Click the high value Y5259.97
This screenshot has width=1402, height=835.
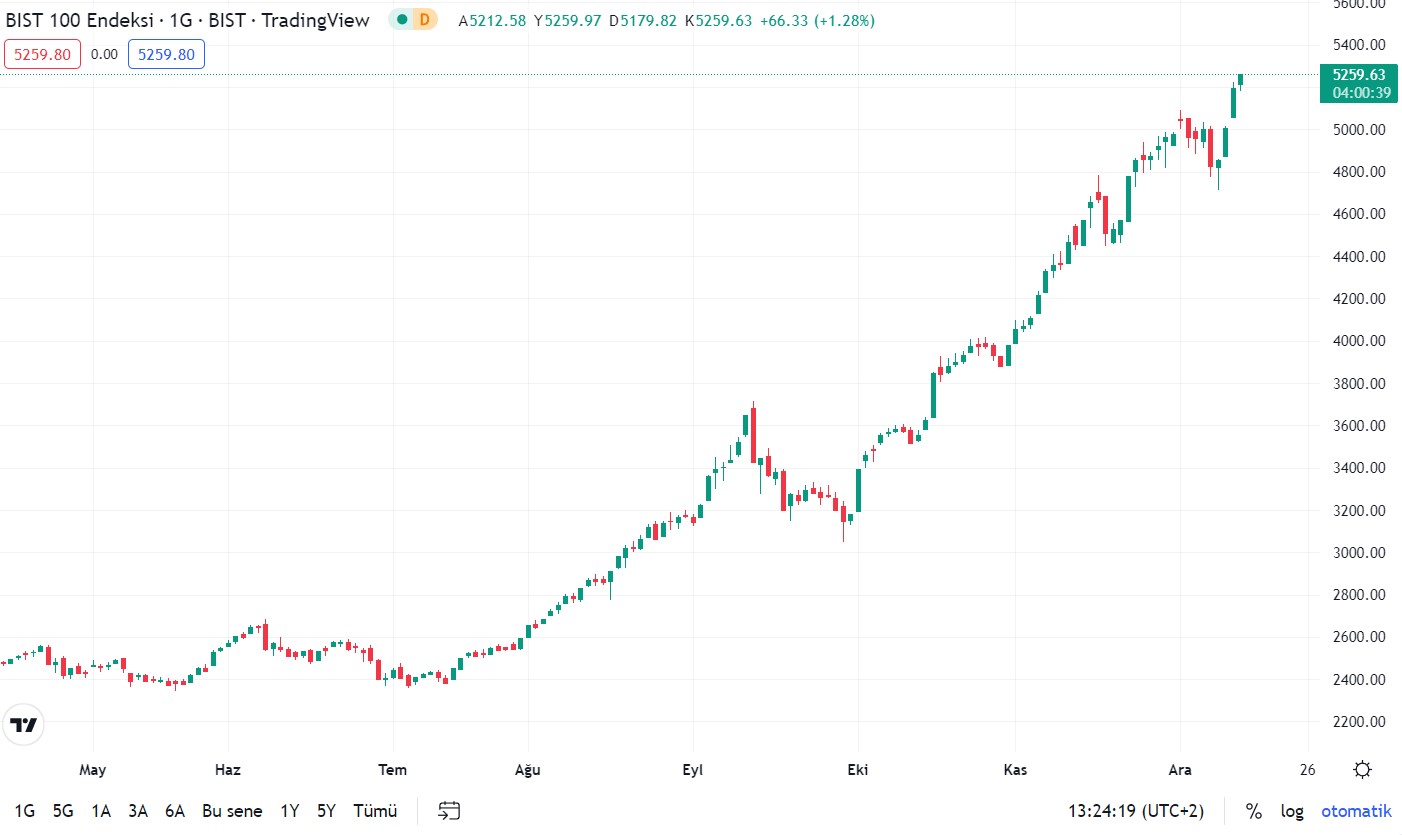click(568, 20)
